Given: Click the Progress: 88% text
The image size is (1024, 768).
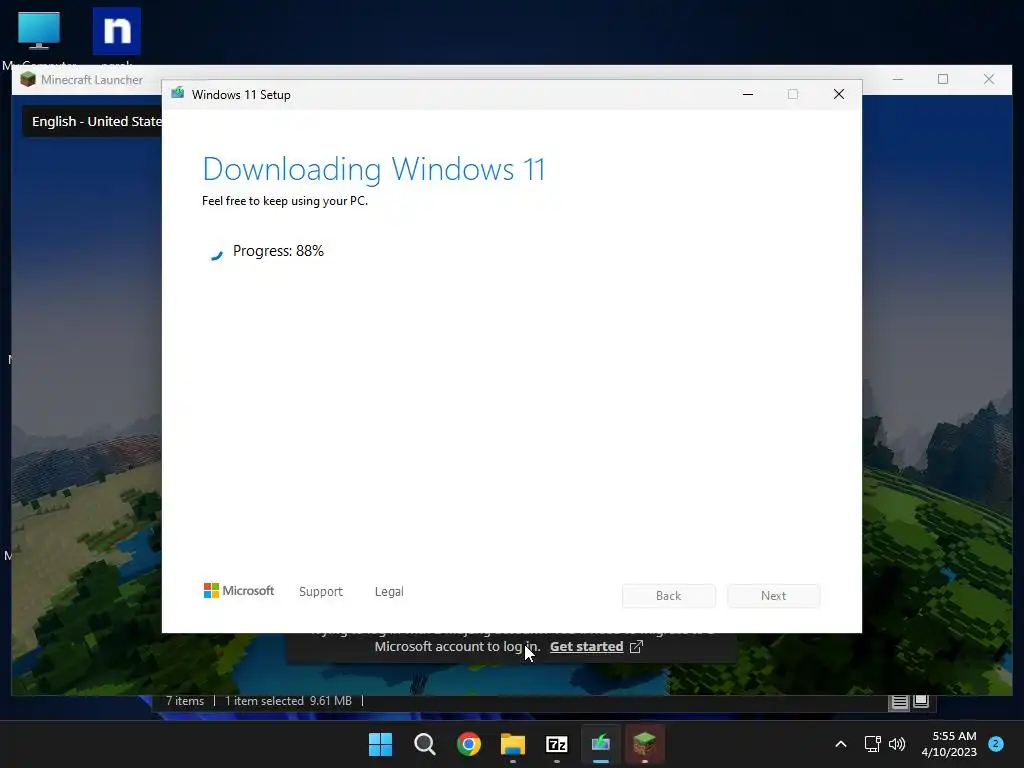Looking at the screenshot, I should click(278, 251).
